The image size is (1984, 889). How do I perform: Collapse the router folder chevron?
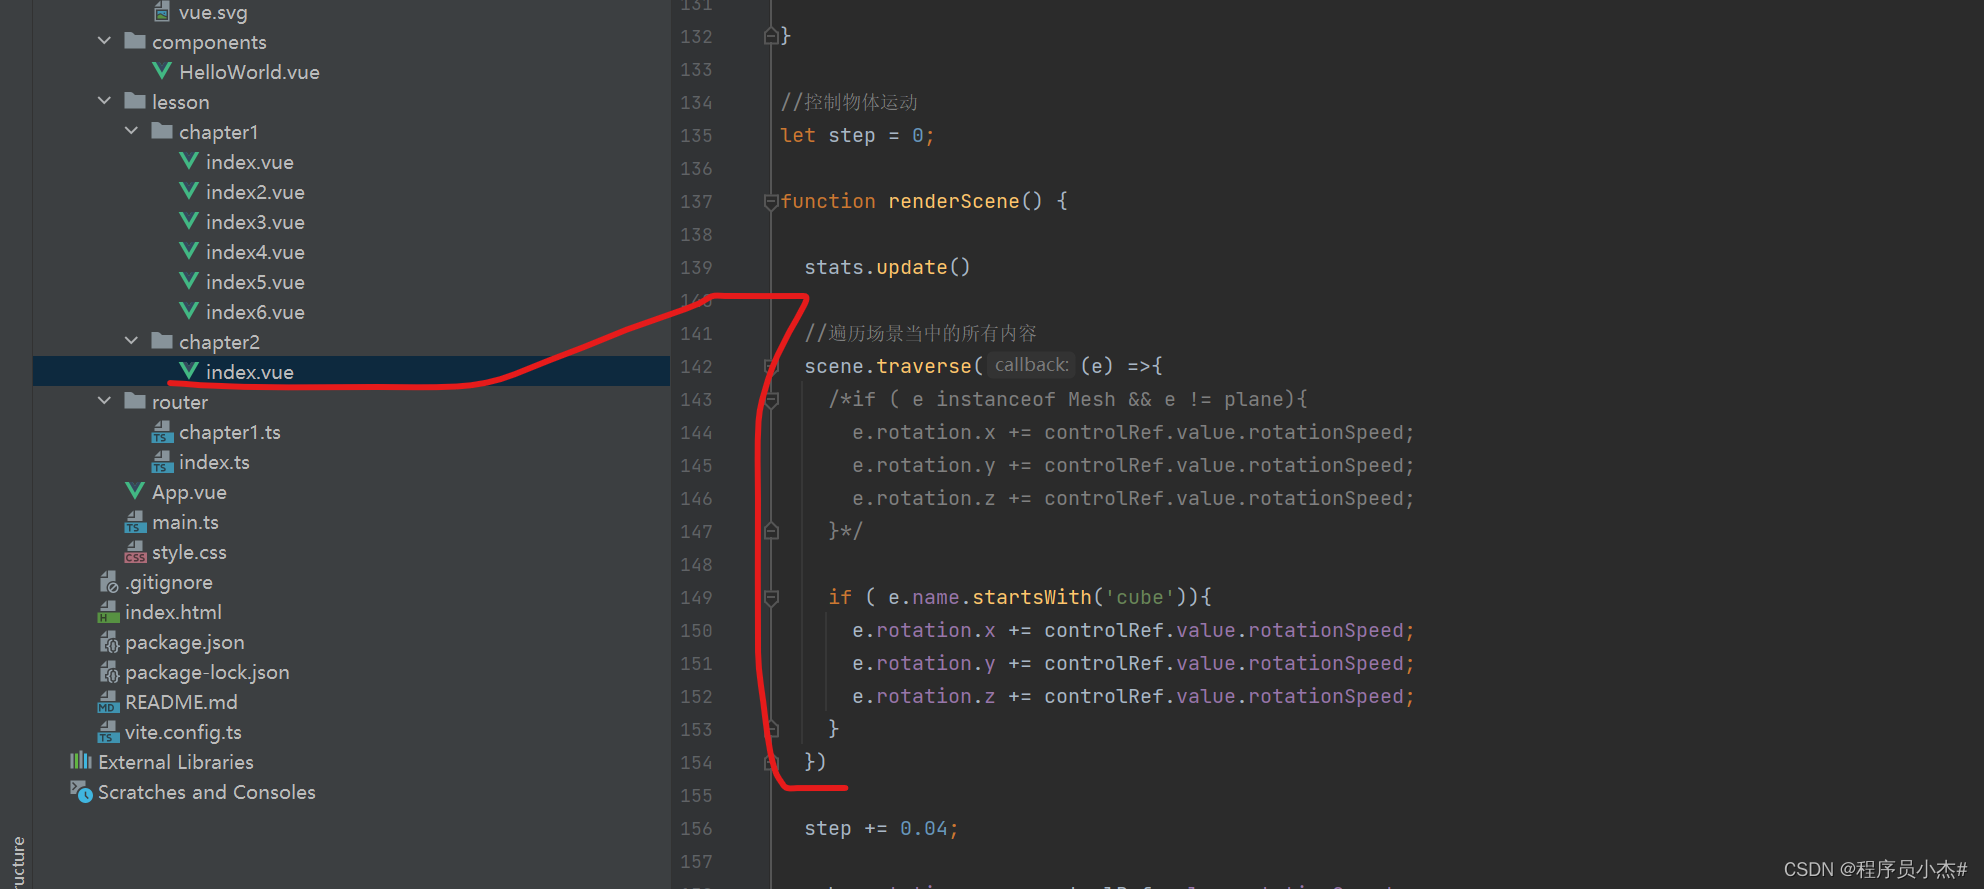(105, 401)
